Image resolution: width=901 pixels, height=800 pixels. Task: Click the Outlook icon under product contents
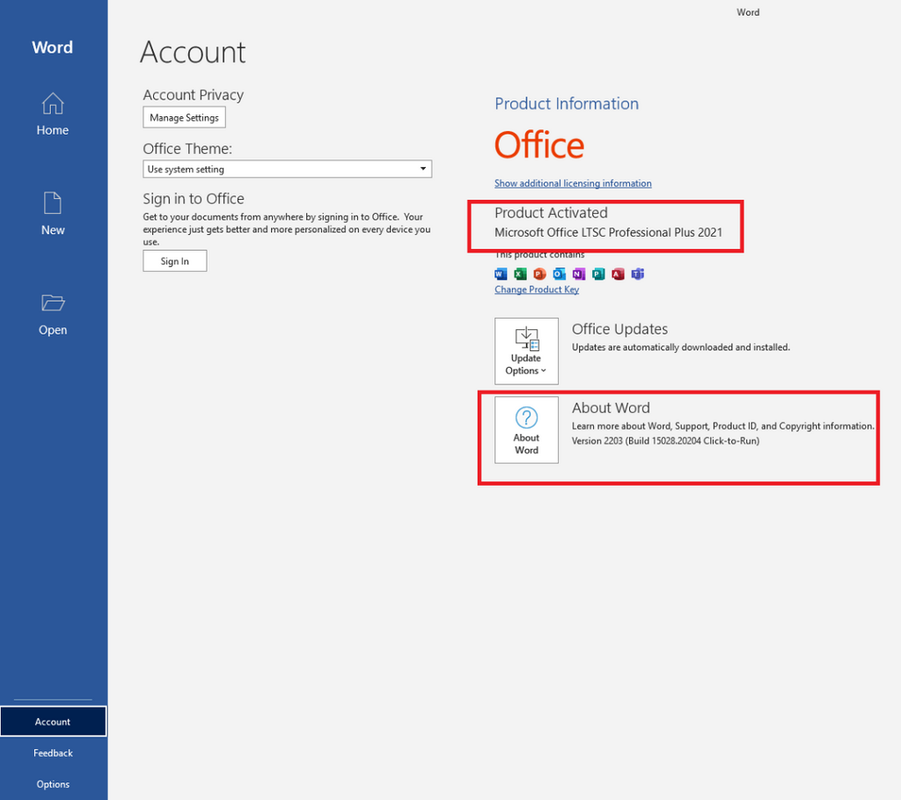(x=559, y=274)
